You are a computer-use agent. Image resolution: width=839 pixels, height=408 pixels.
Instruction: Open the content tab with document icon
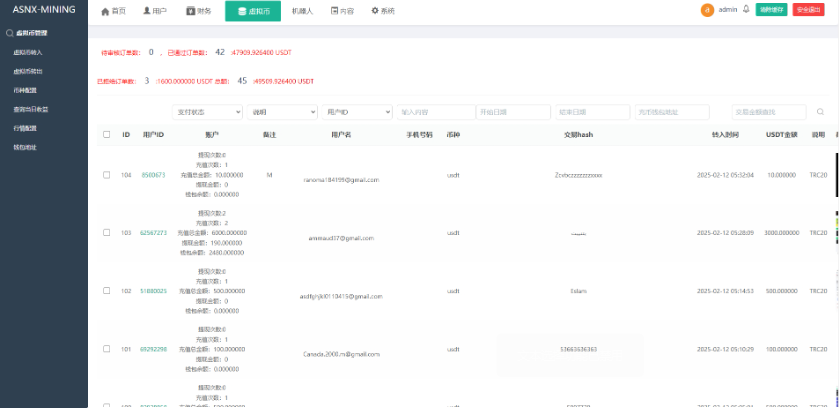point(342,11)
